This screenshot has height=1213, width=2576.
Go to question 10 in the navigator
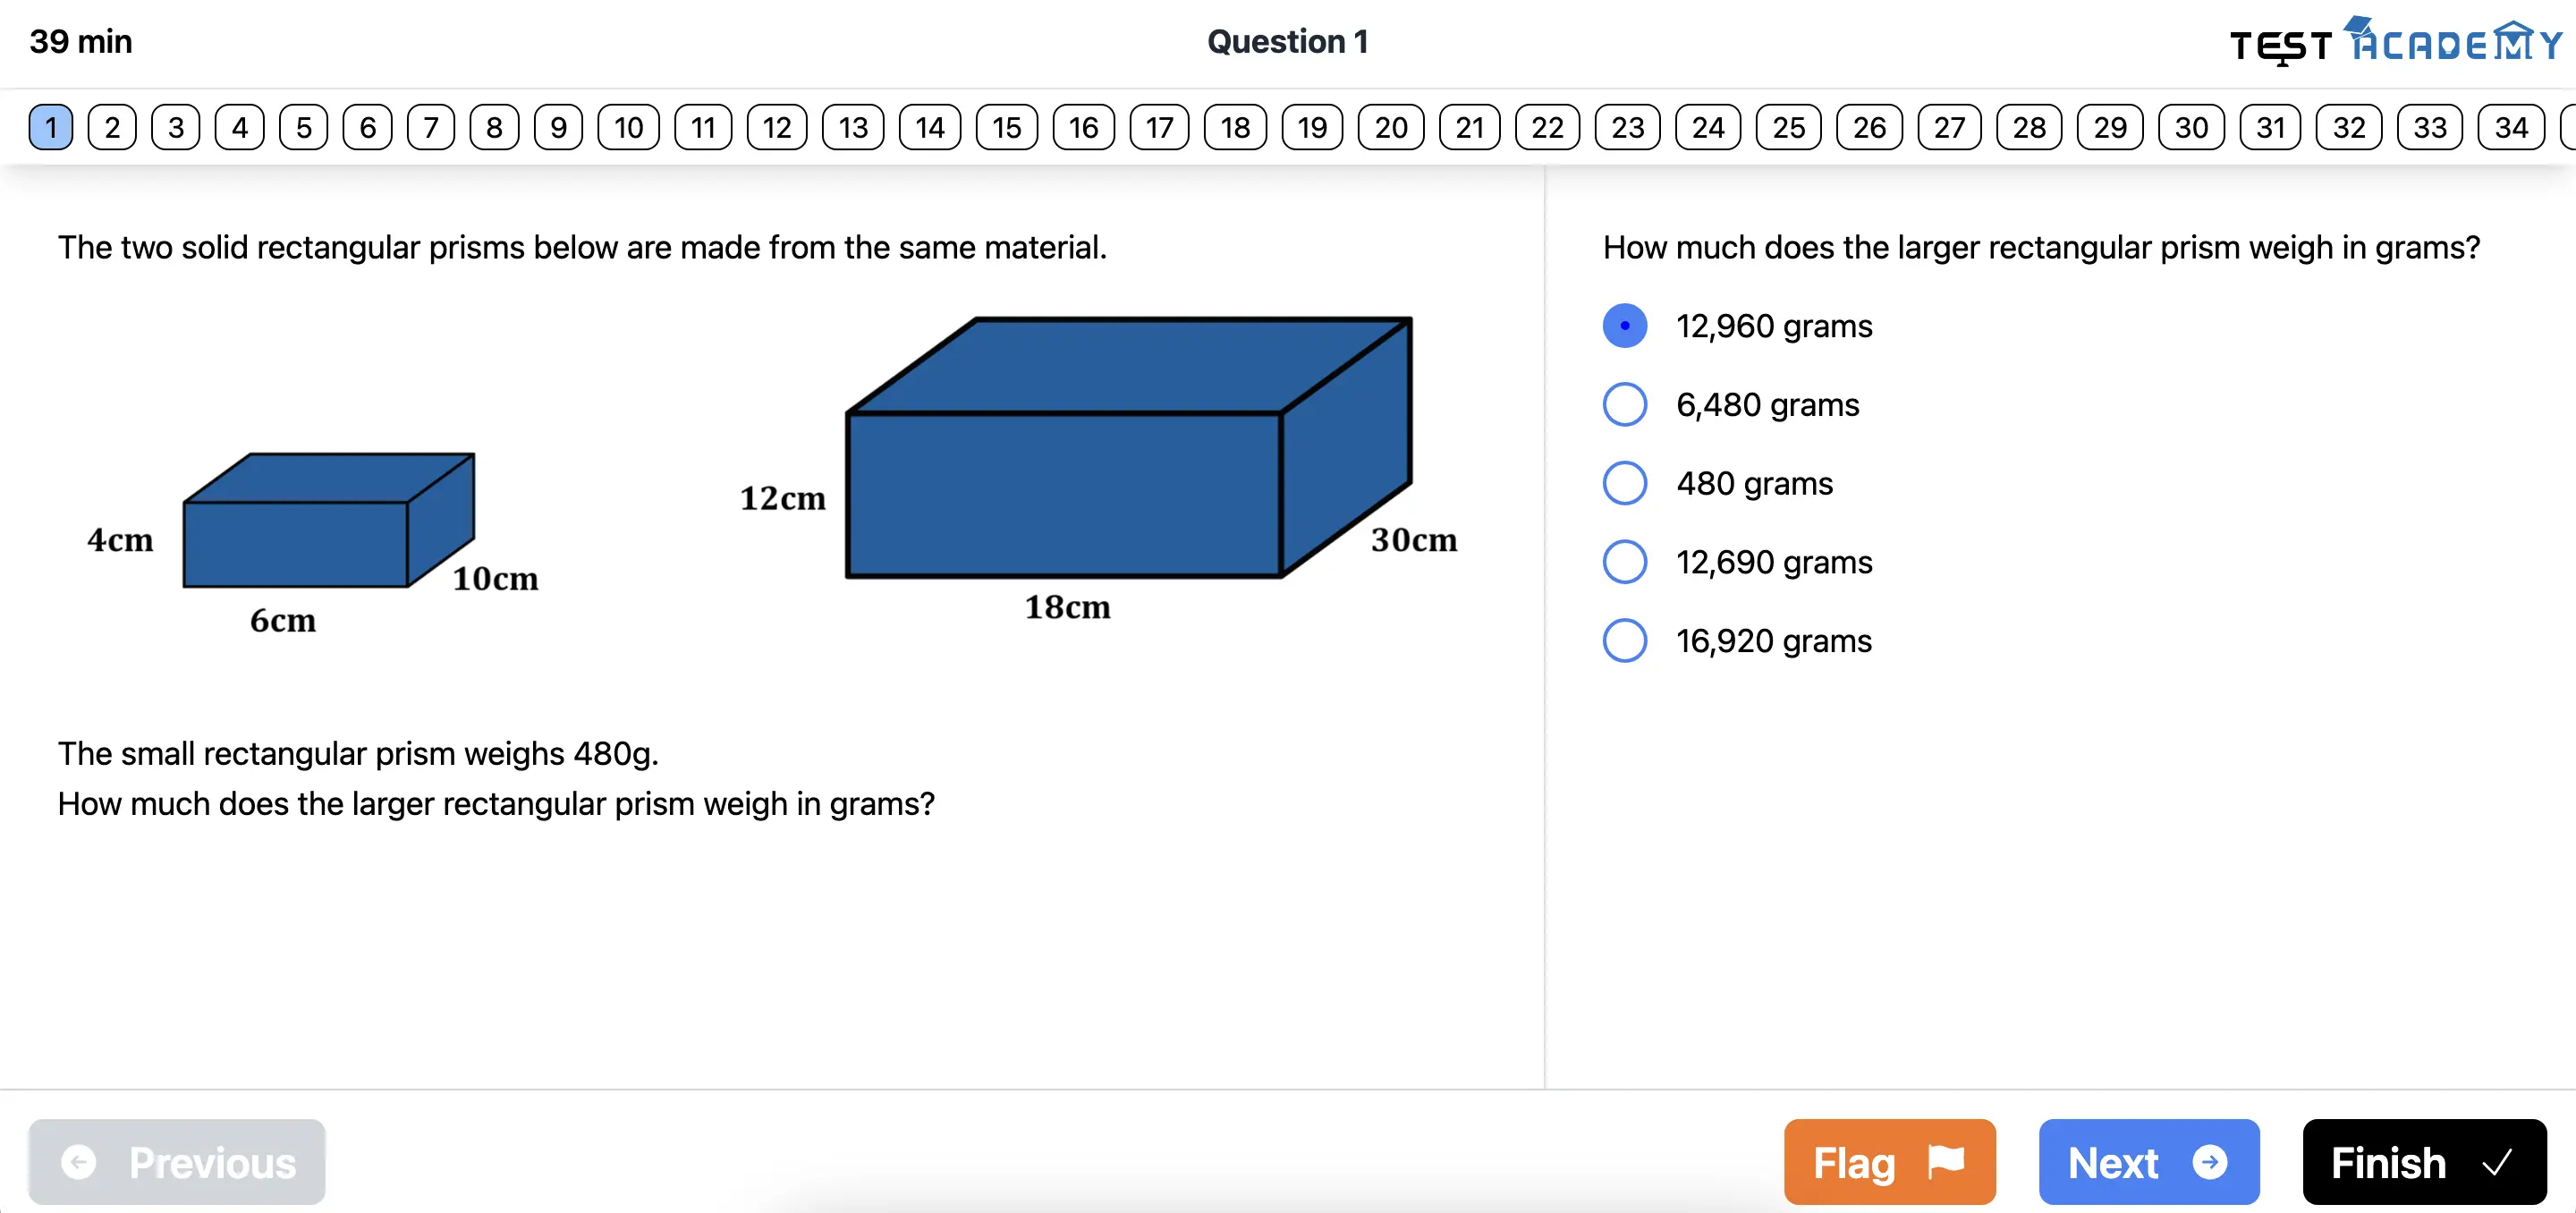point(628,128)
